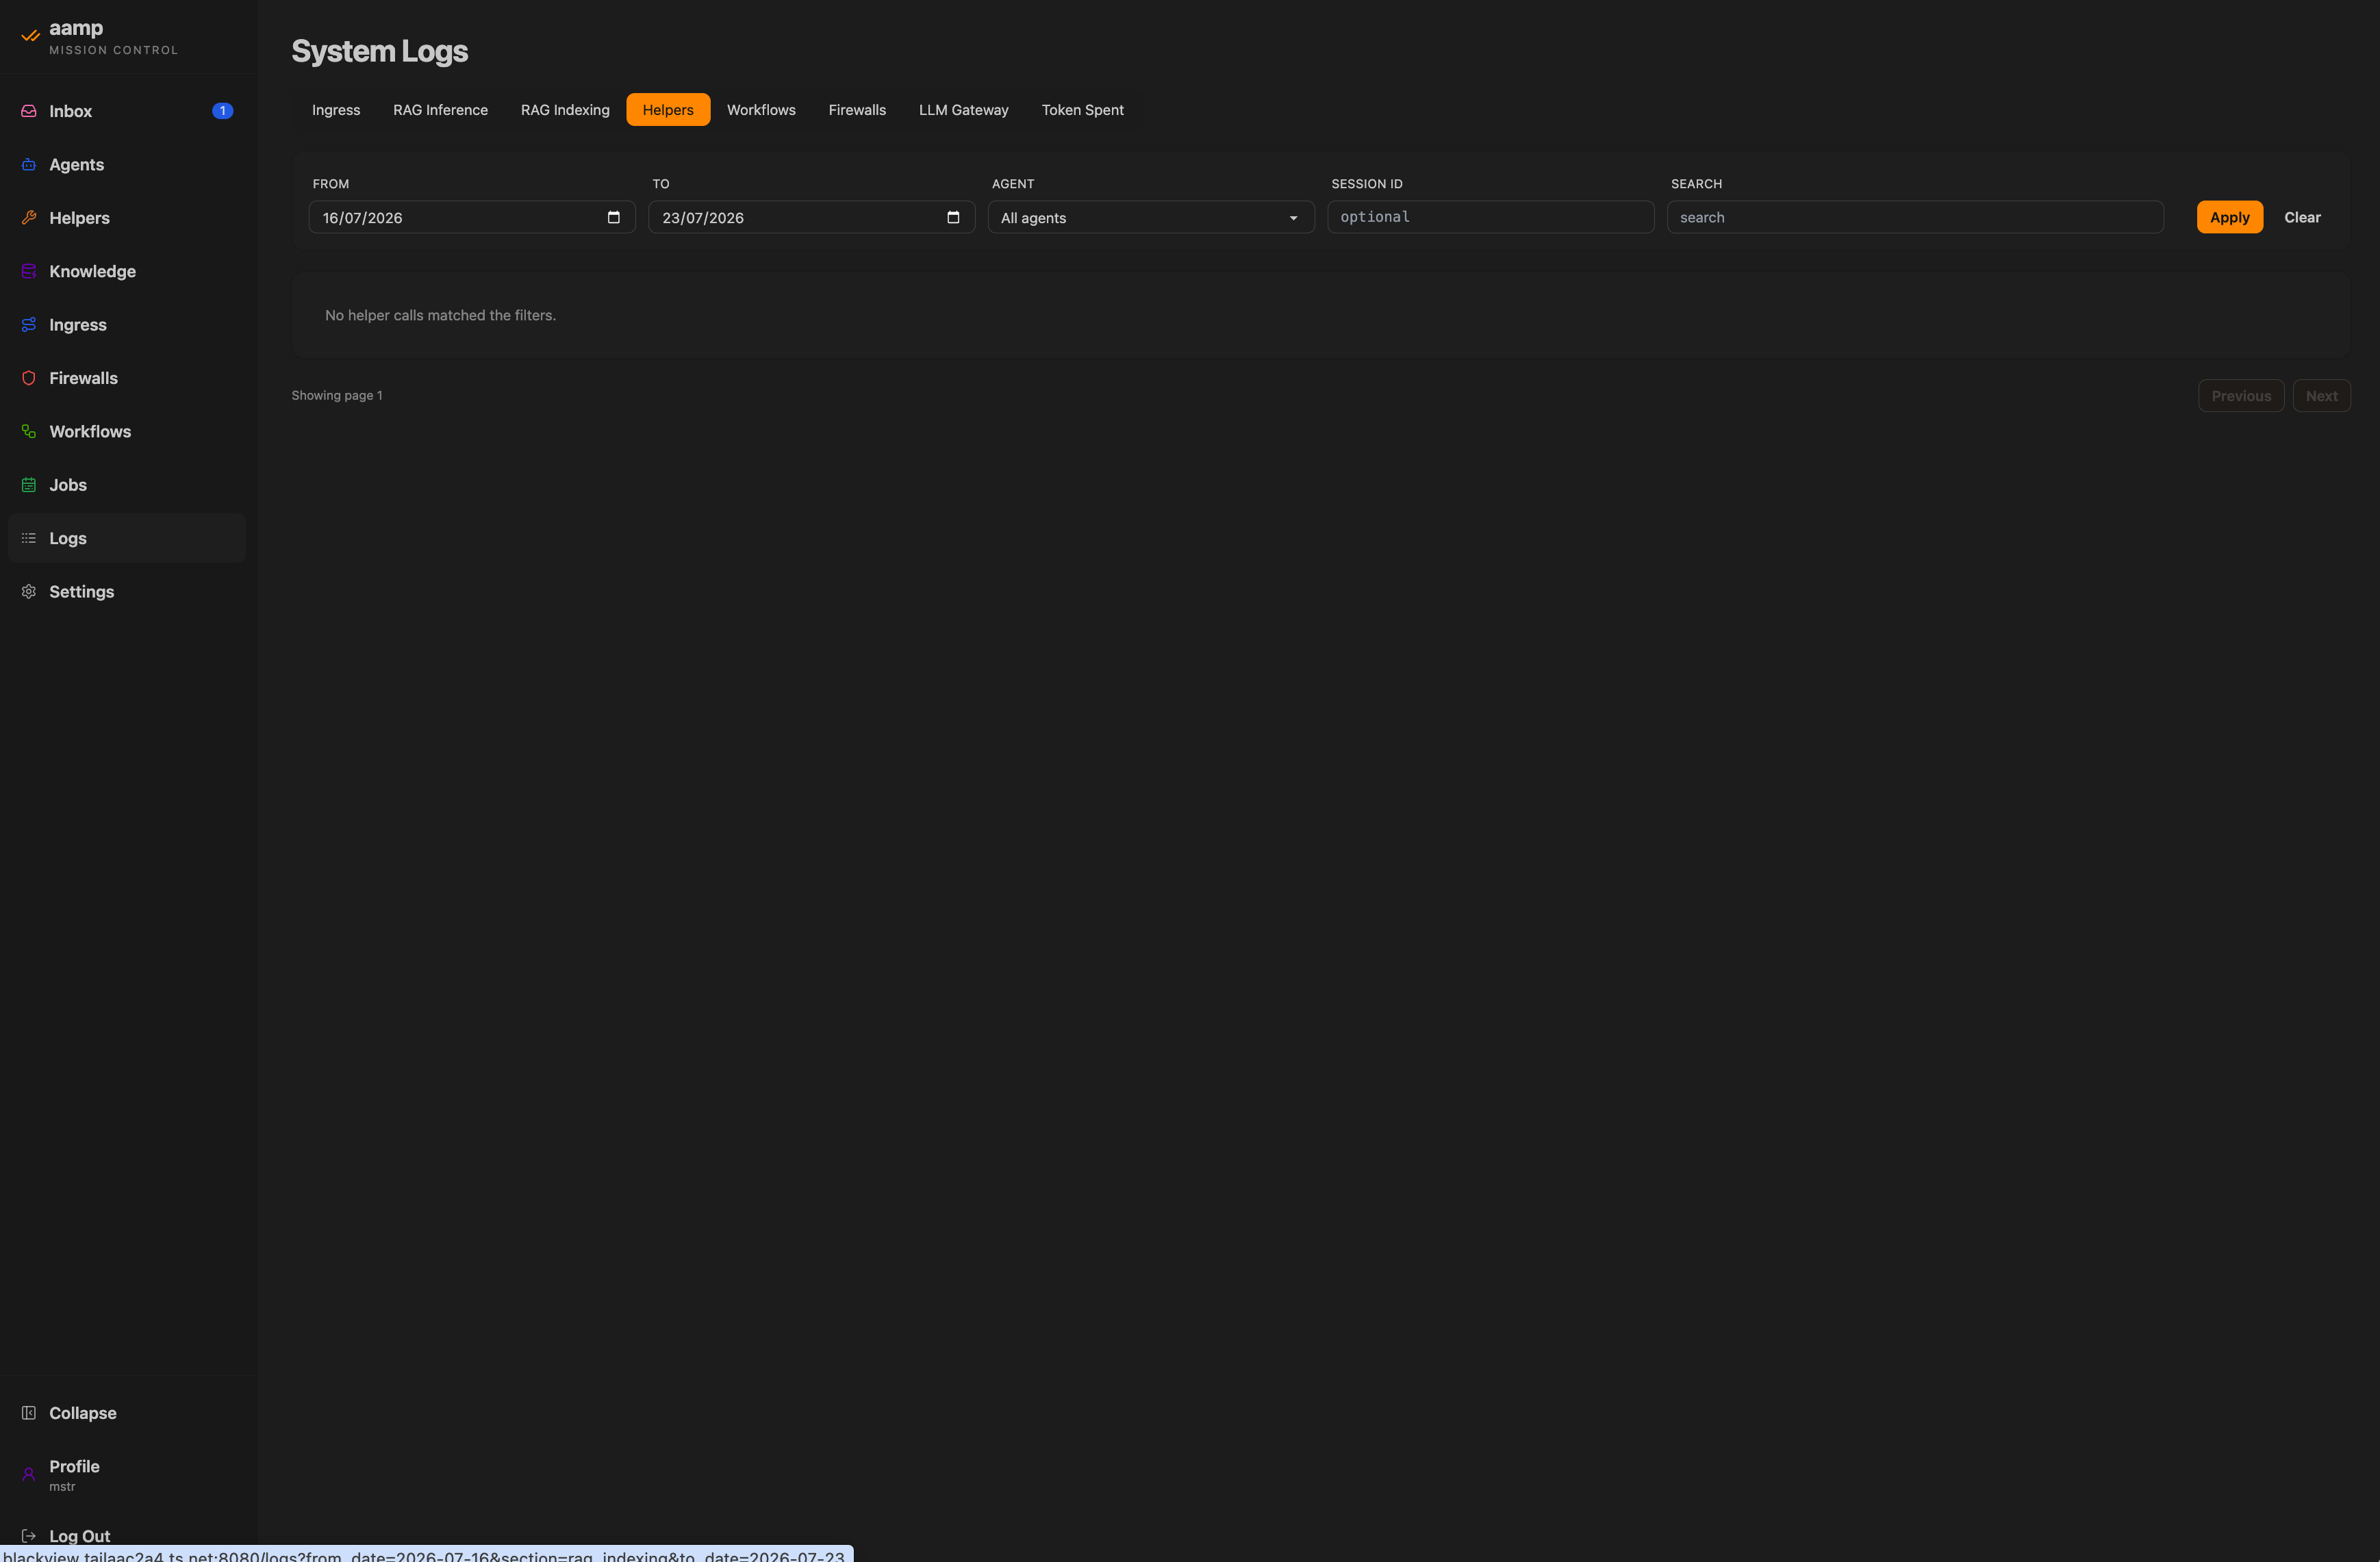Click the Profile user icon
The image size is (2380, 1562).
pyautogui.click(x=29, y=1474)
